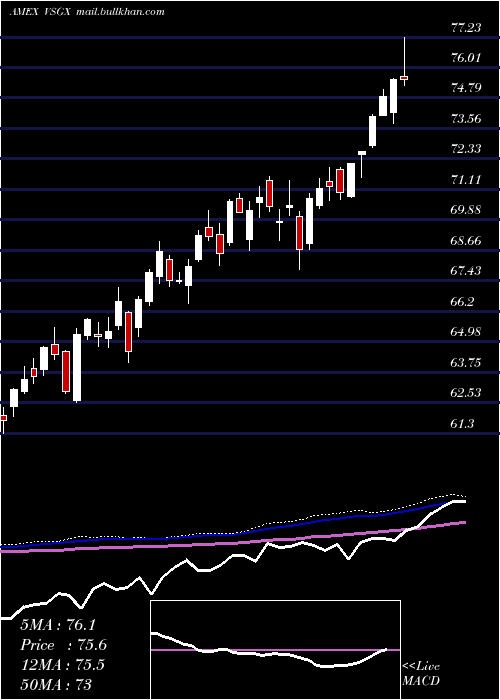500x700 pixels.
Task: Click the latest red candlestick with long upper wick
Action: (404, 78)
